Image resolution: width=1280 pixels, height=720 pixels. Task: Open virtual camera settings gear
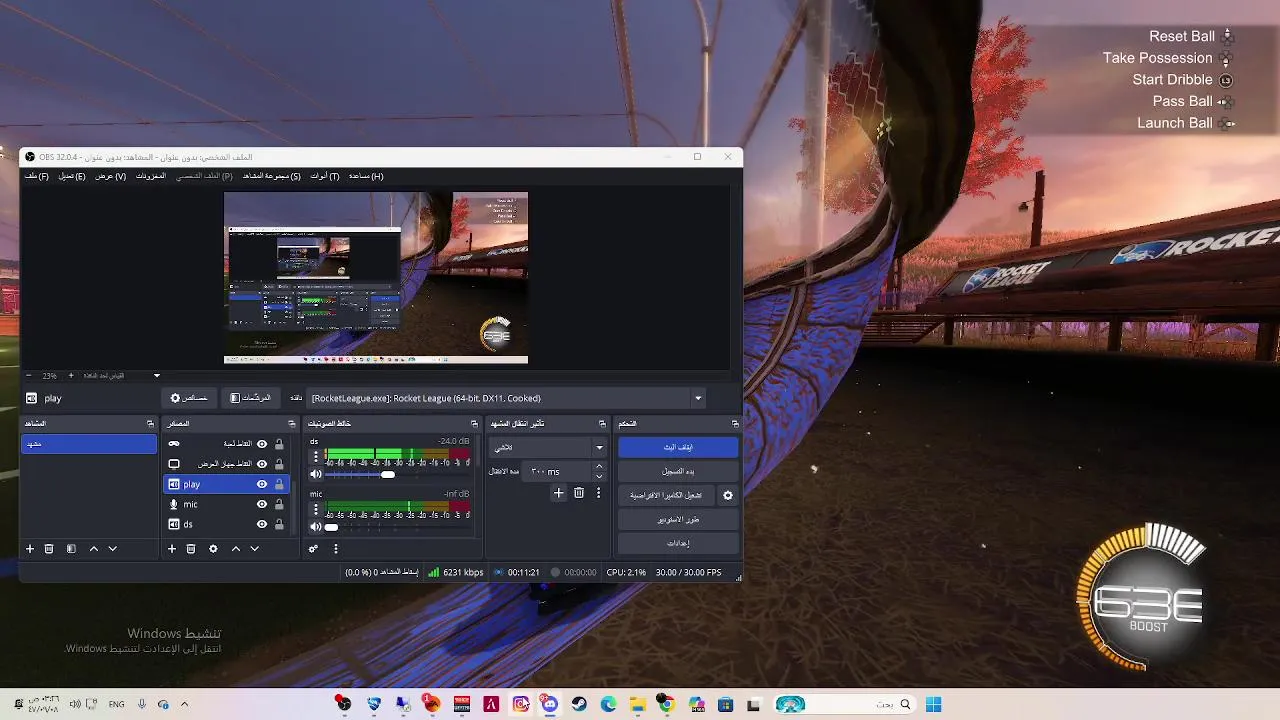pyautogui.click(x=728, y=495)
